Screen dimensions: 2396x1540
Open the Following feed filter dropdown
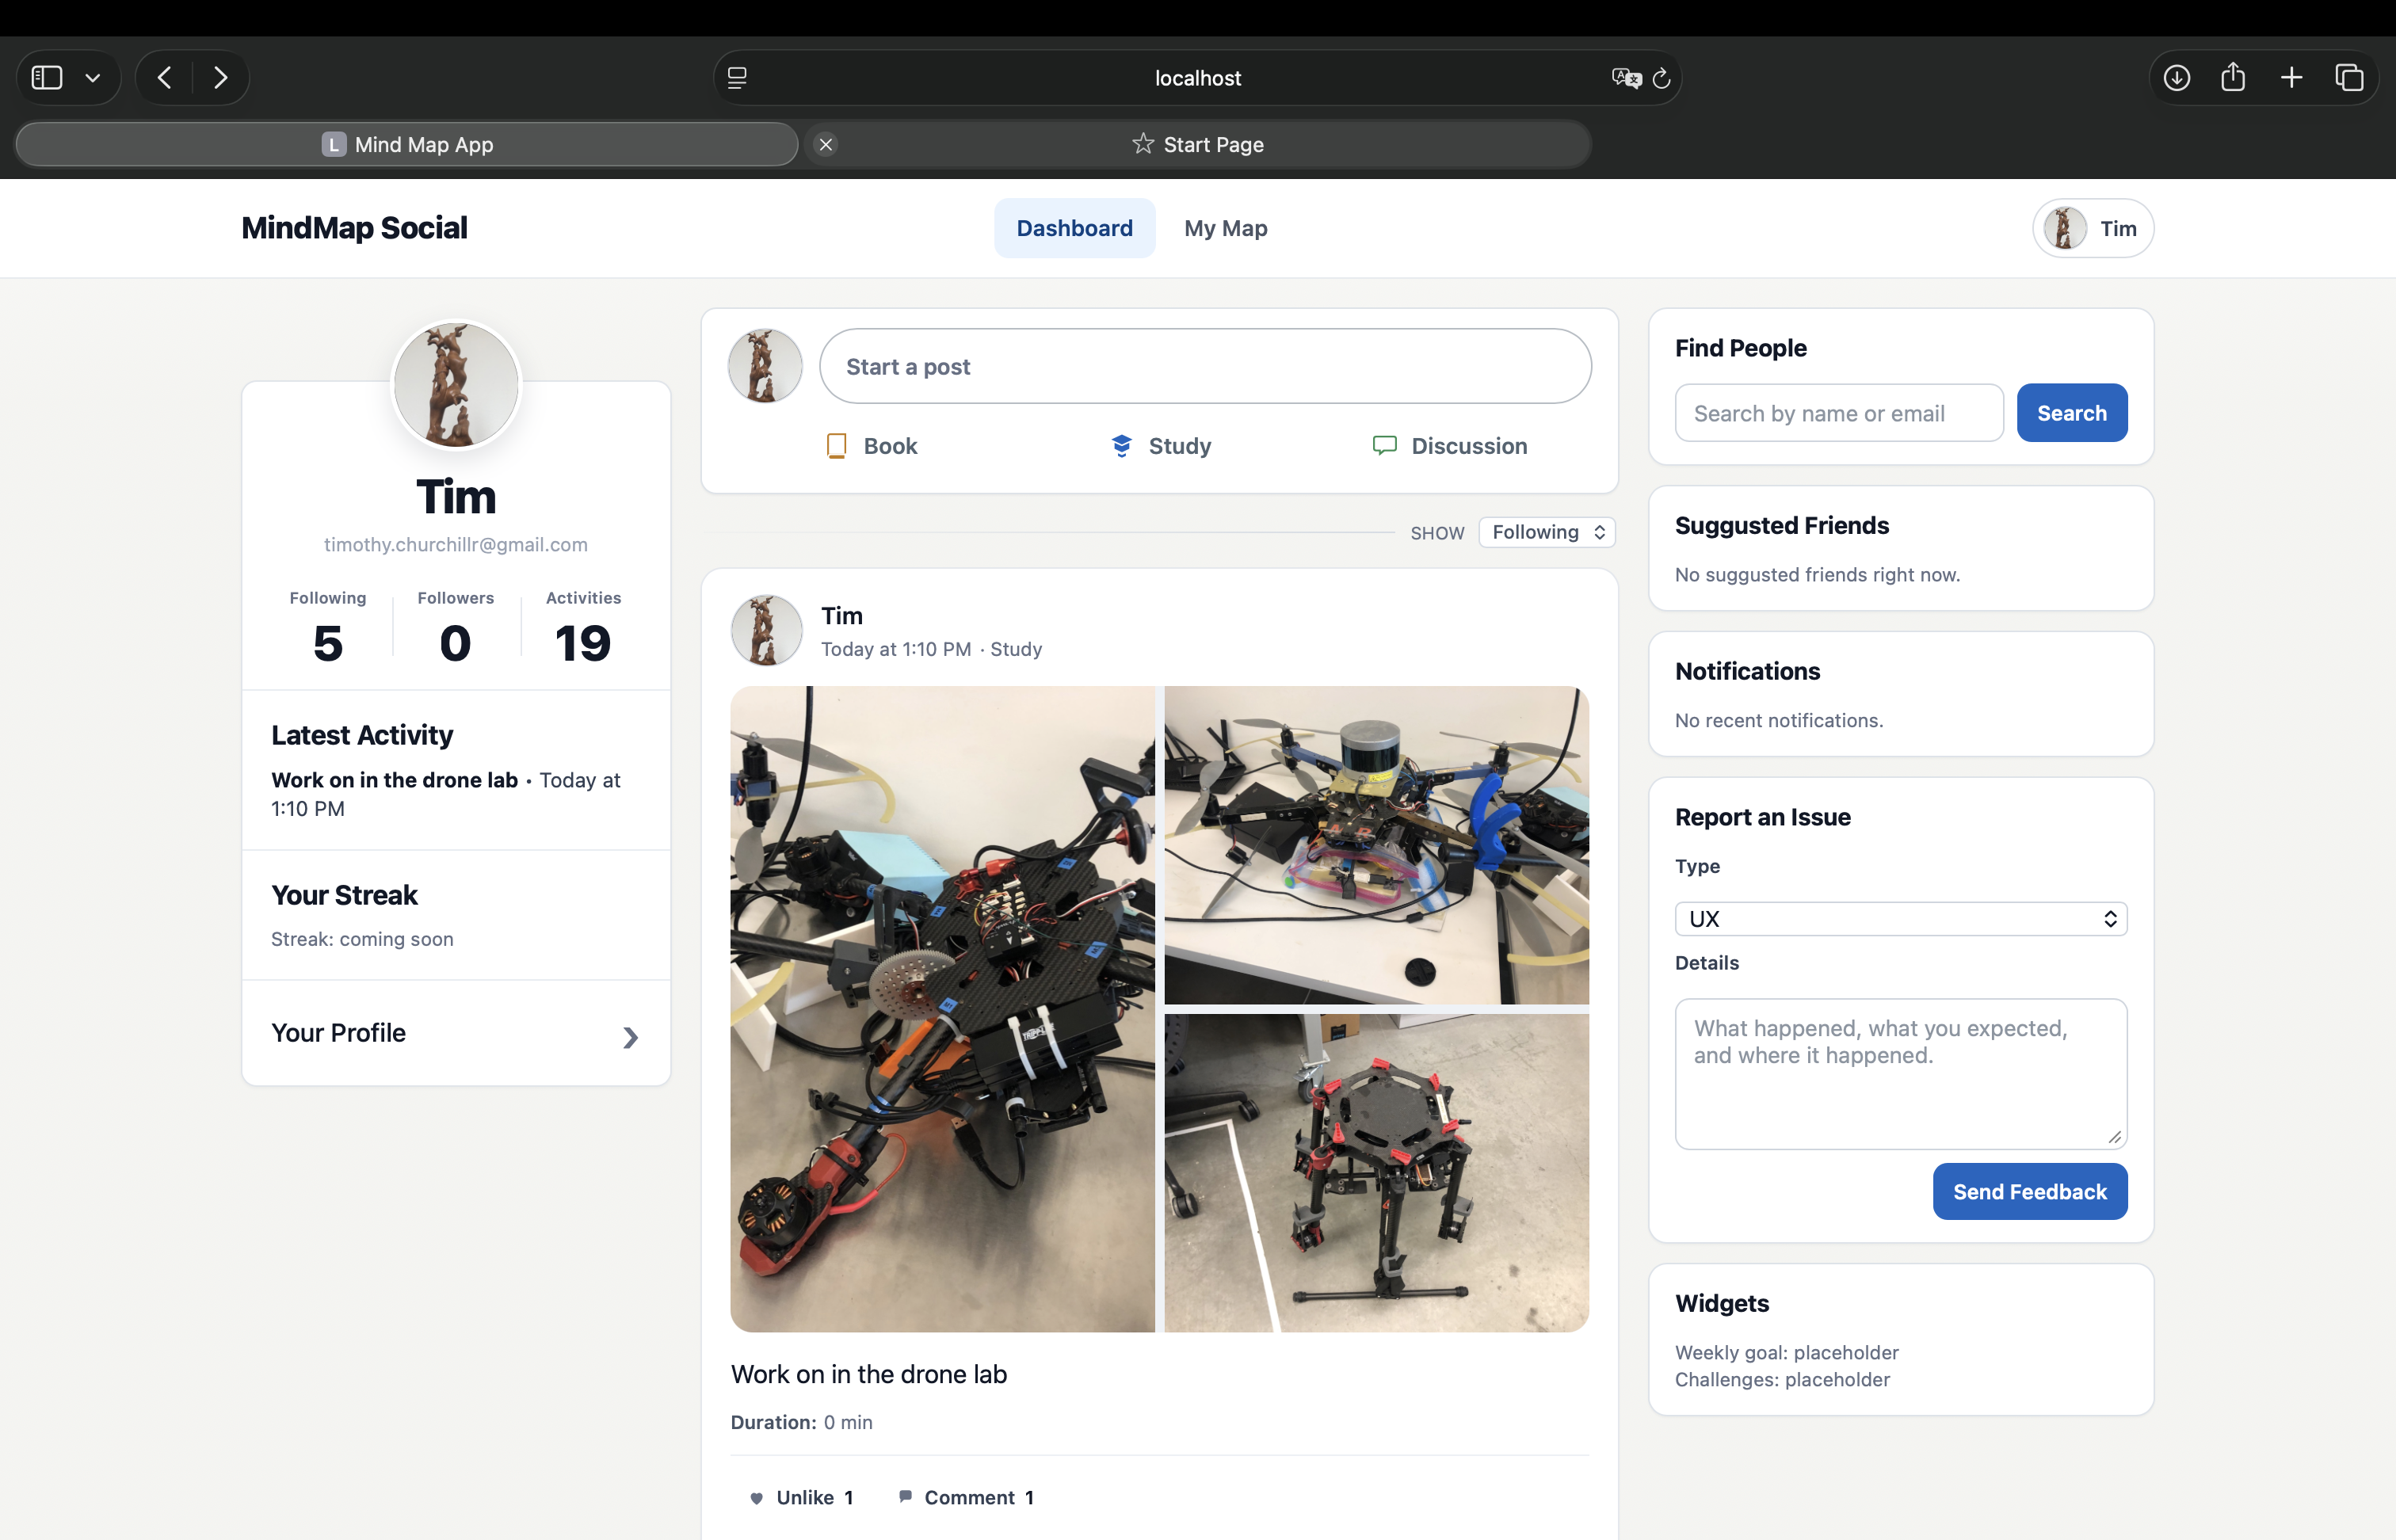click(1546, 532)
